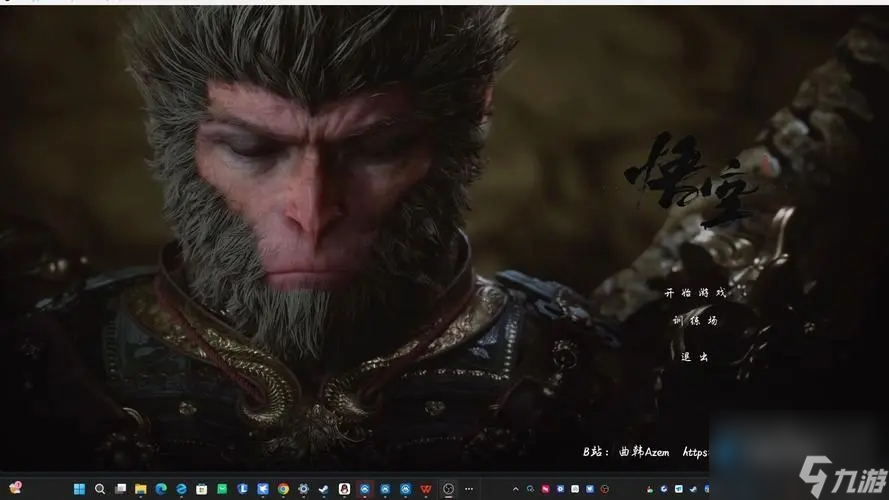Expand hidden system tray icons chevron
889x500 pixels.
515,489
